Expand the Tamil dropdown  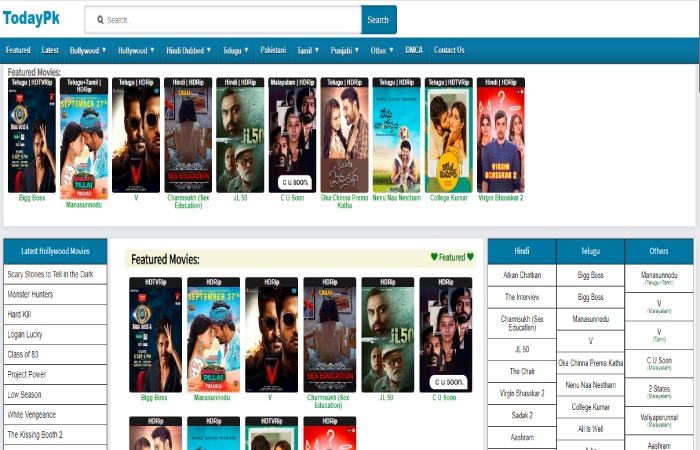[x=308, y=50]
